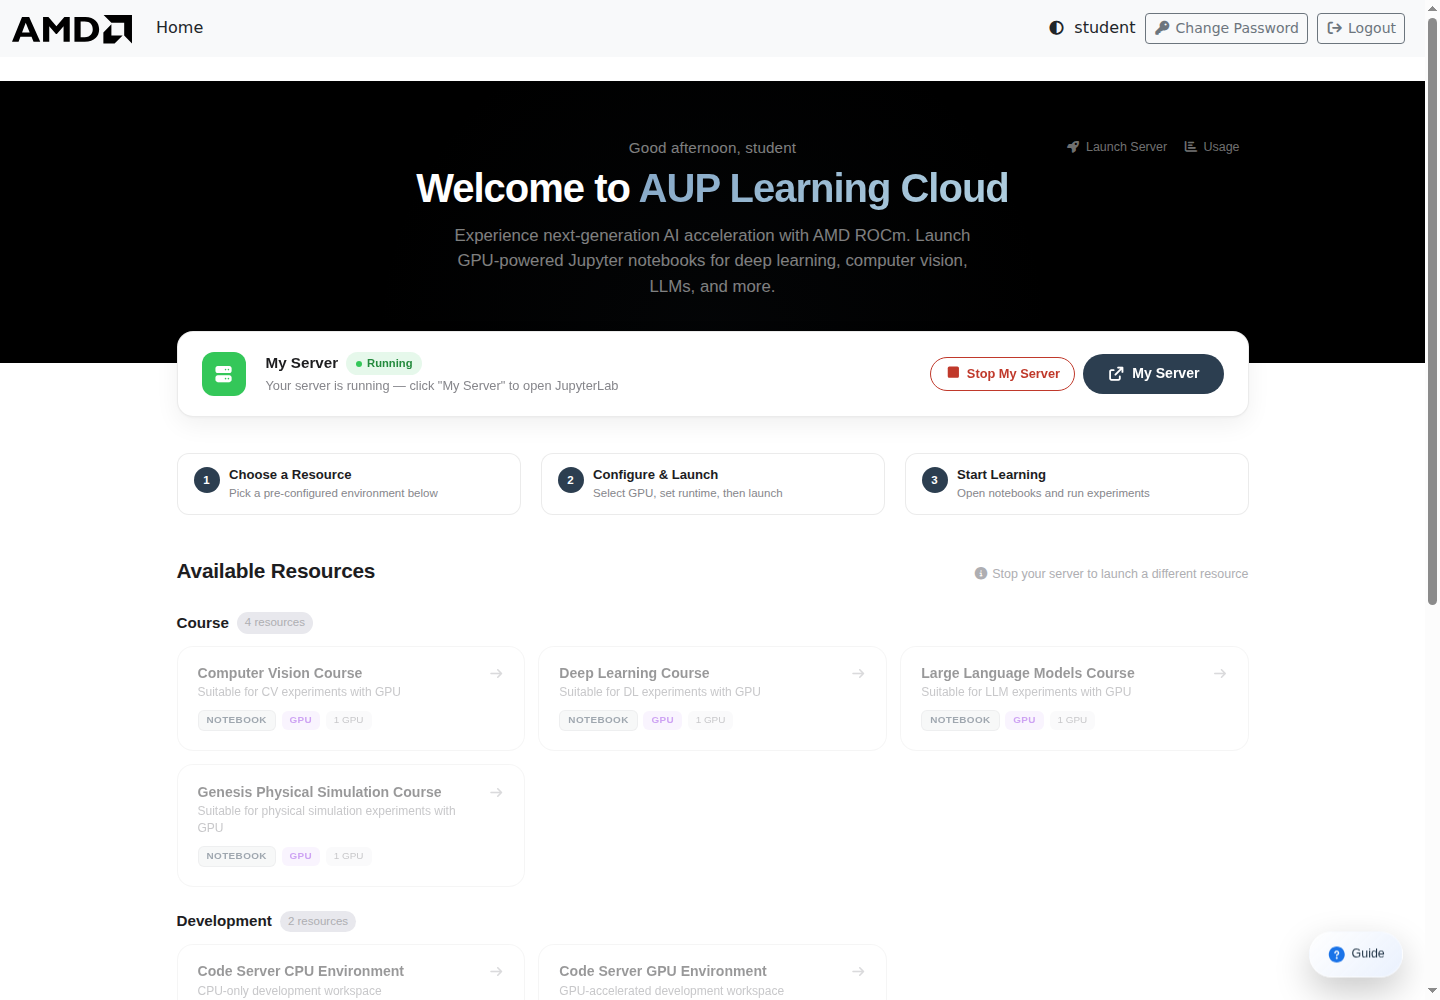Open the Home navigation link
The height and width of the screenshot is (1000, 1440).
point(179,28)
